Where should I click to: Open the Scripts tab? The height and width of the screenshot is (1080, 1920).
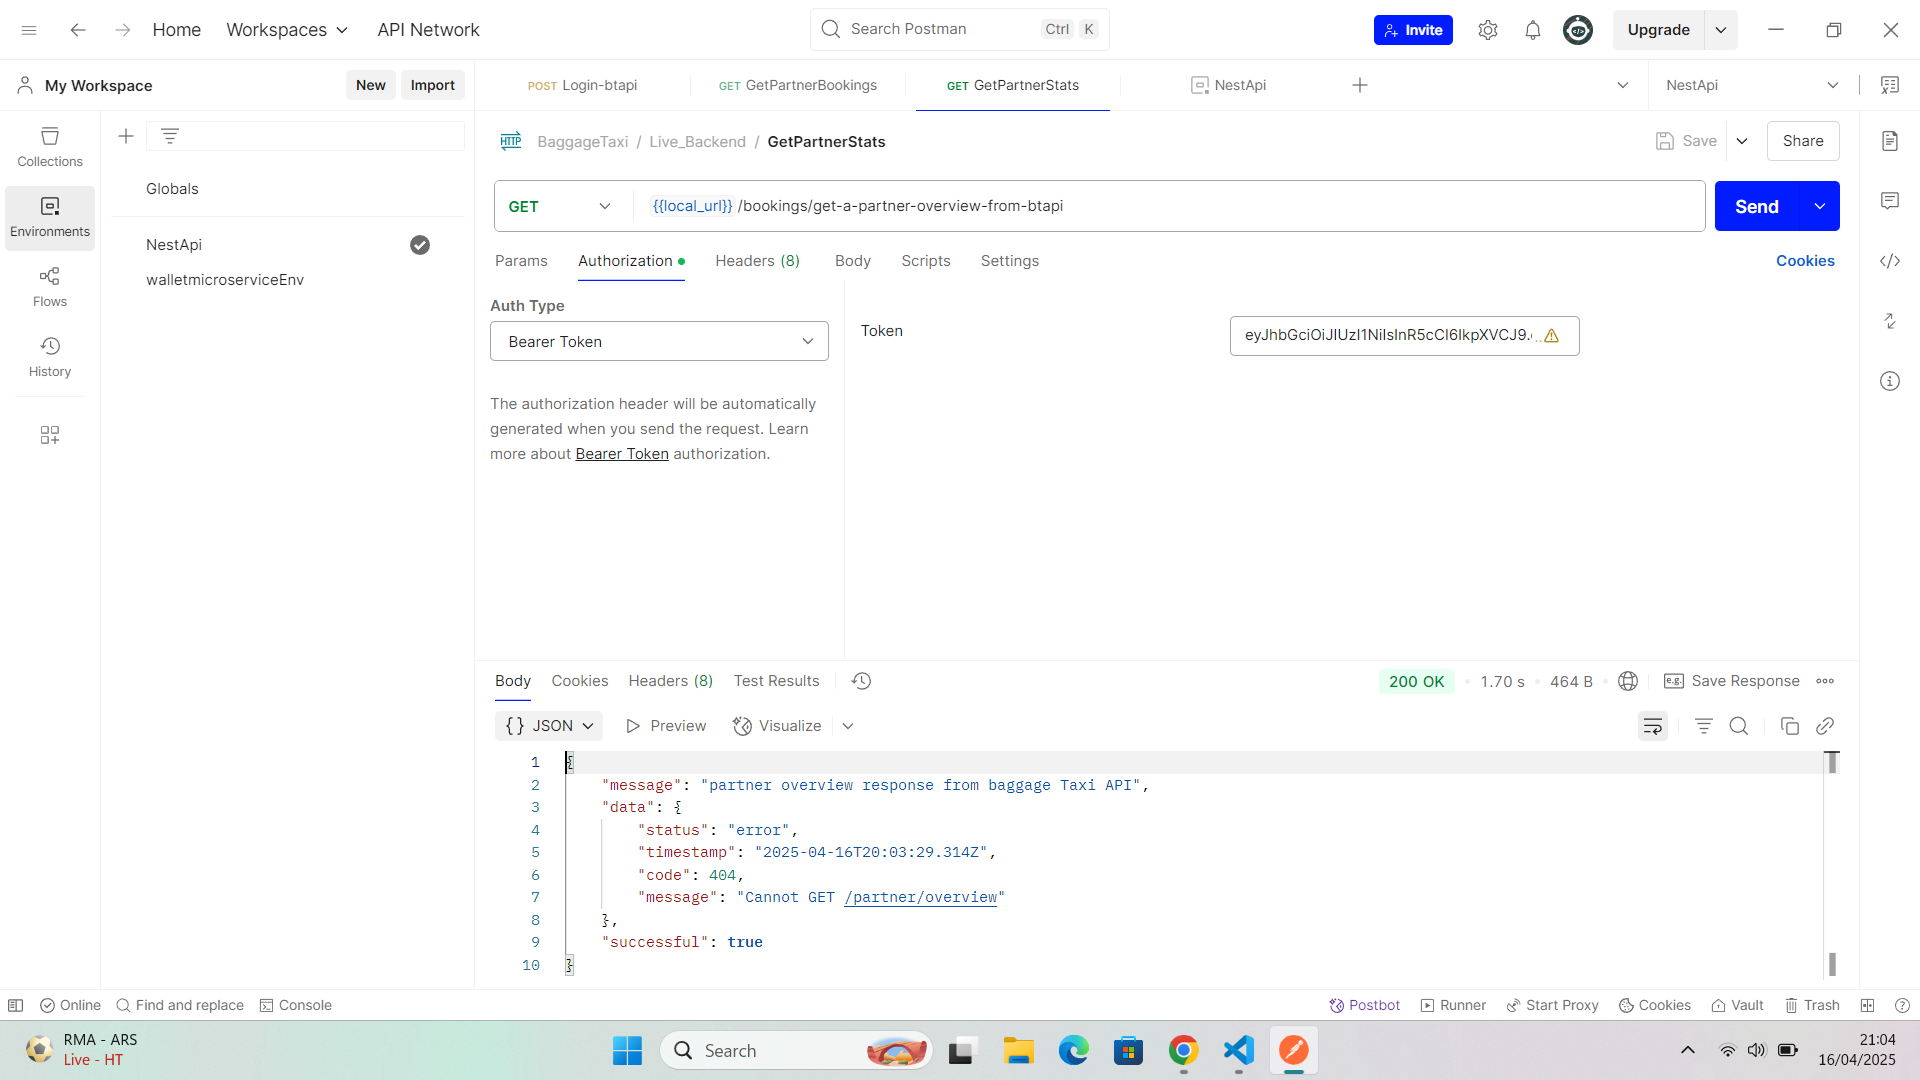tap(926, 261)
